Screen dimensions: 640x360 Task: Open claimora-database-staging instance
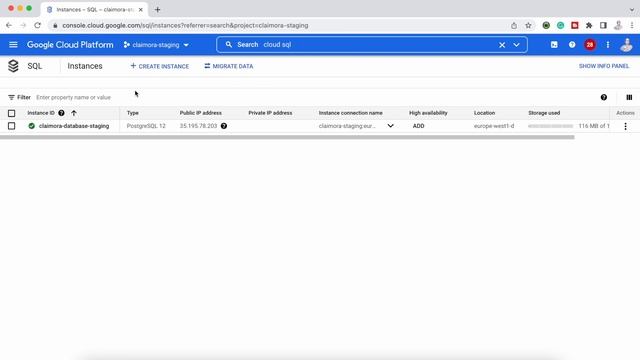[74, 126]
